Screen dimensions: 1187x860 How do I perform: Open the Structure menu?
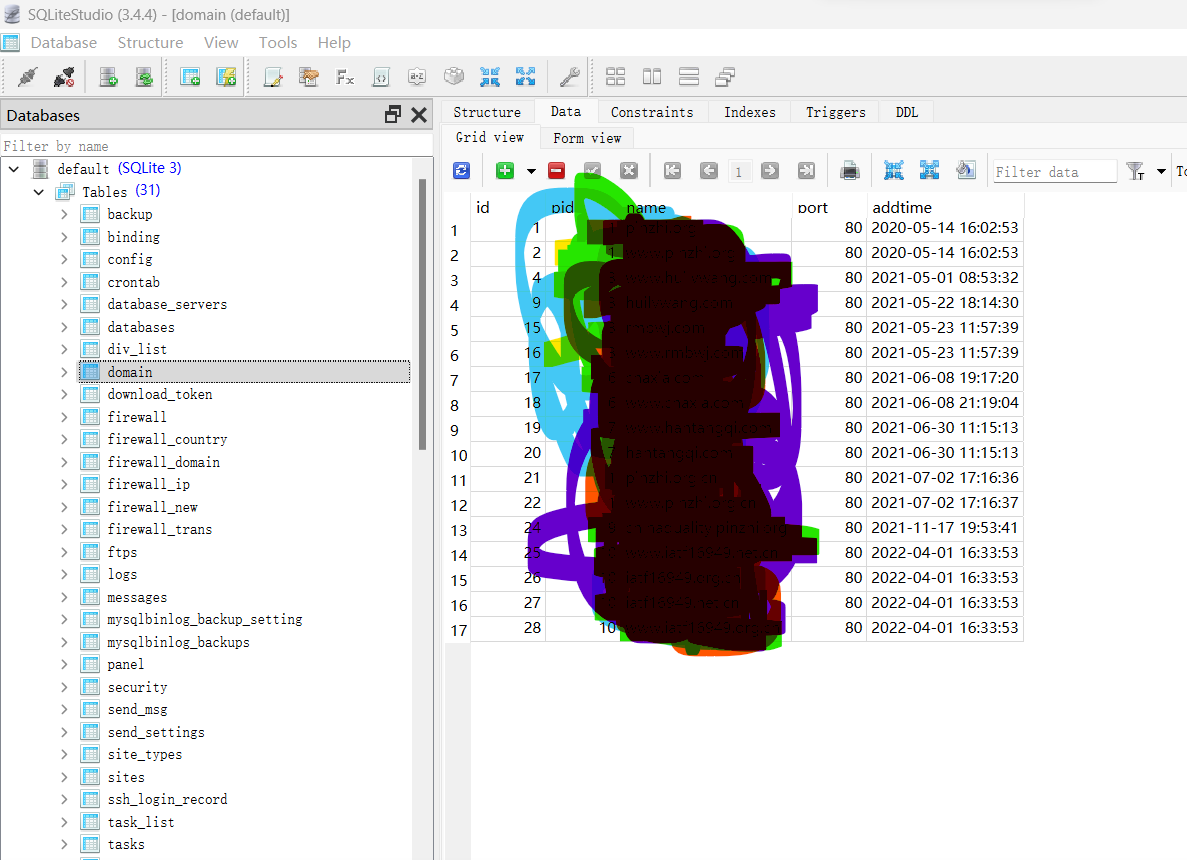(x=150, y=42)
